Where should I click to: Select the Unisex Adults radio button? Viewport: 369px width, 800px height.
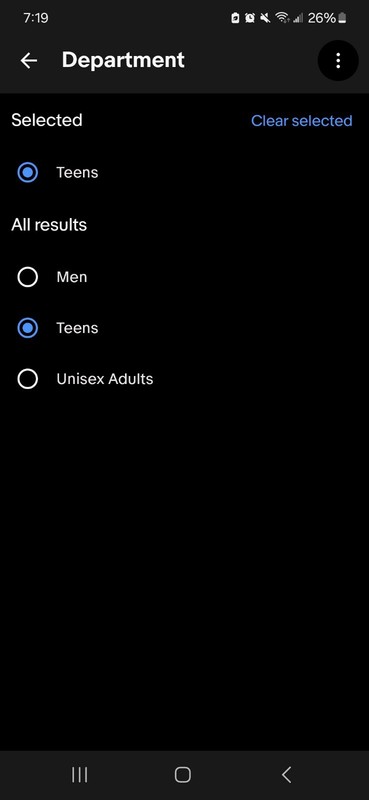pyautogui.click(x=28, y=379)
